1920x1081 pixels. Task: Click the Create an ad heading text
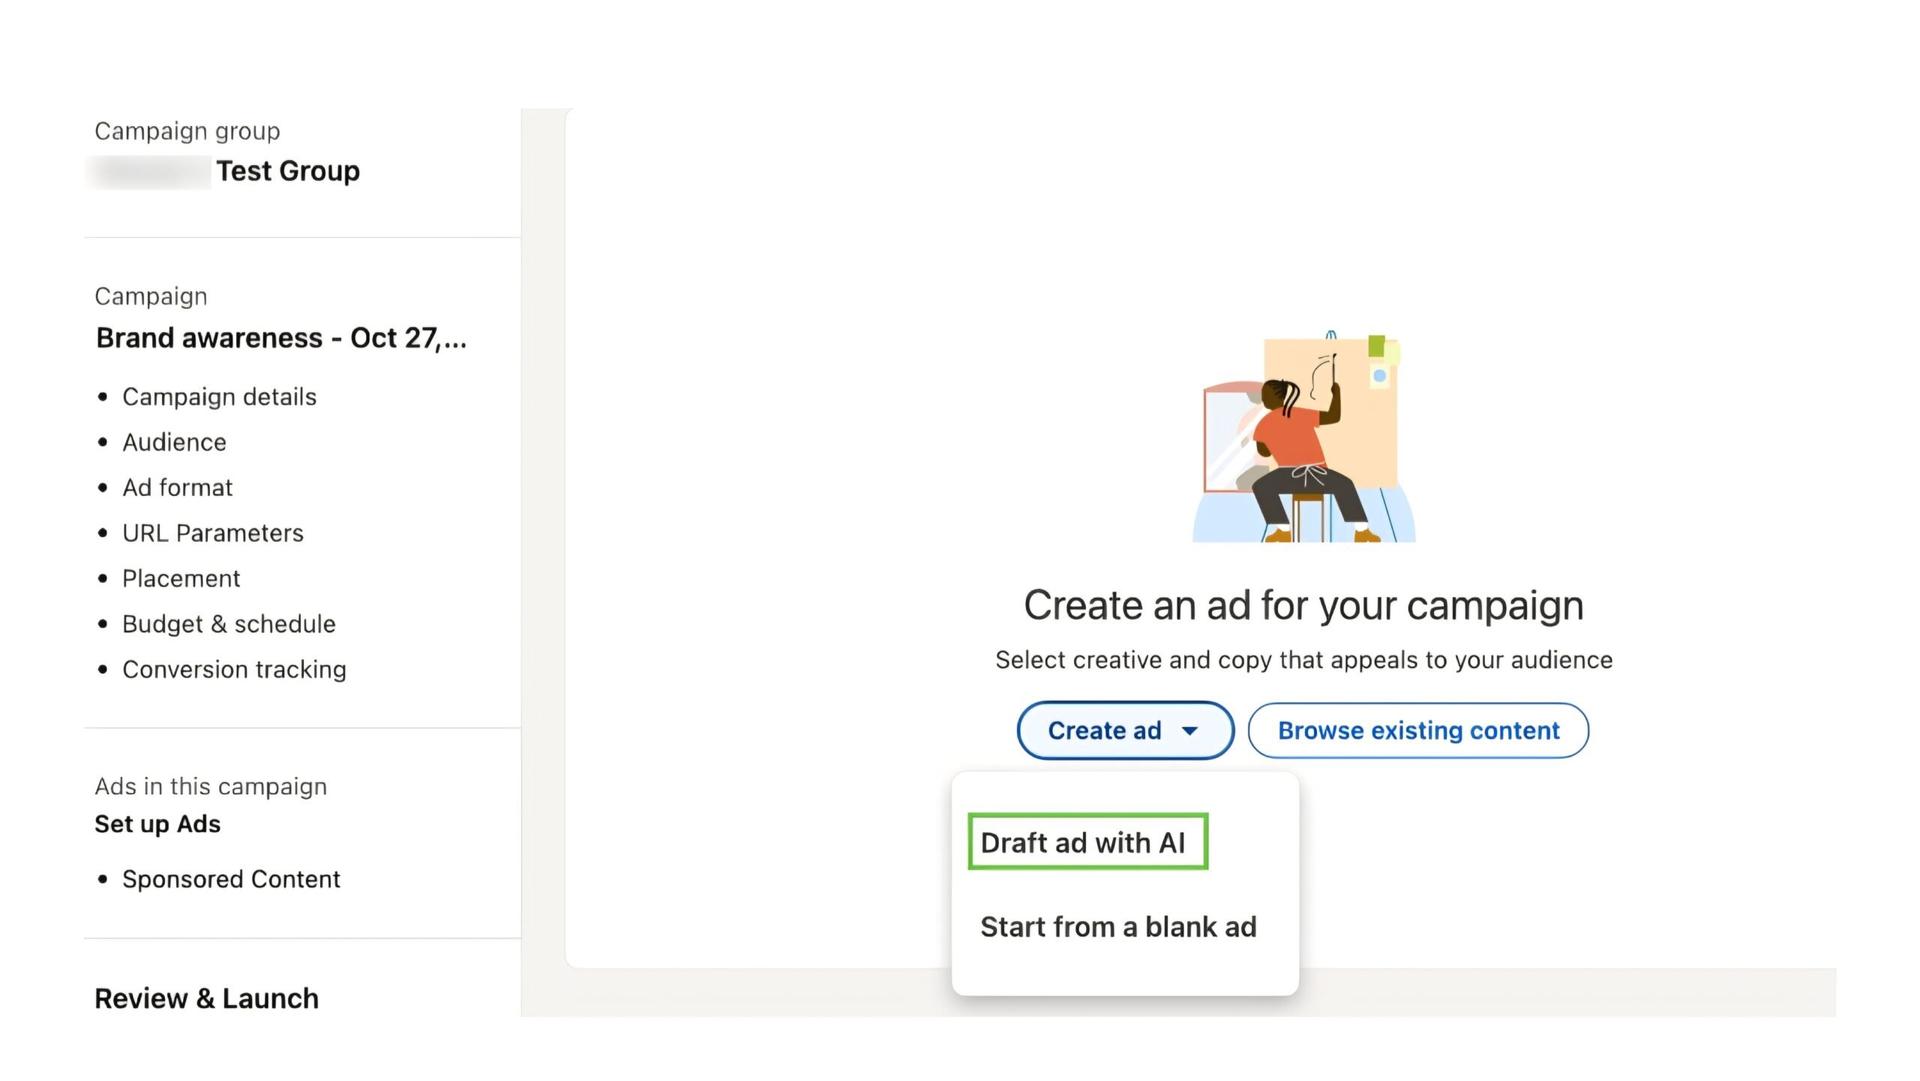click(x=1303, y=606)
